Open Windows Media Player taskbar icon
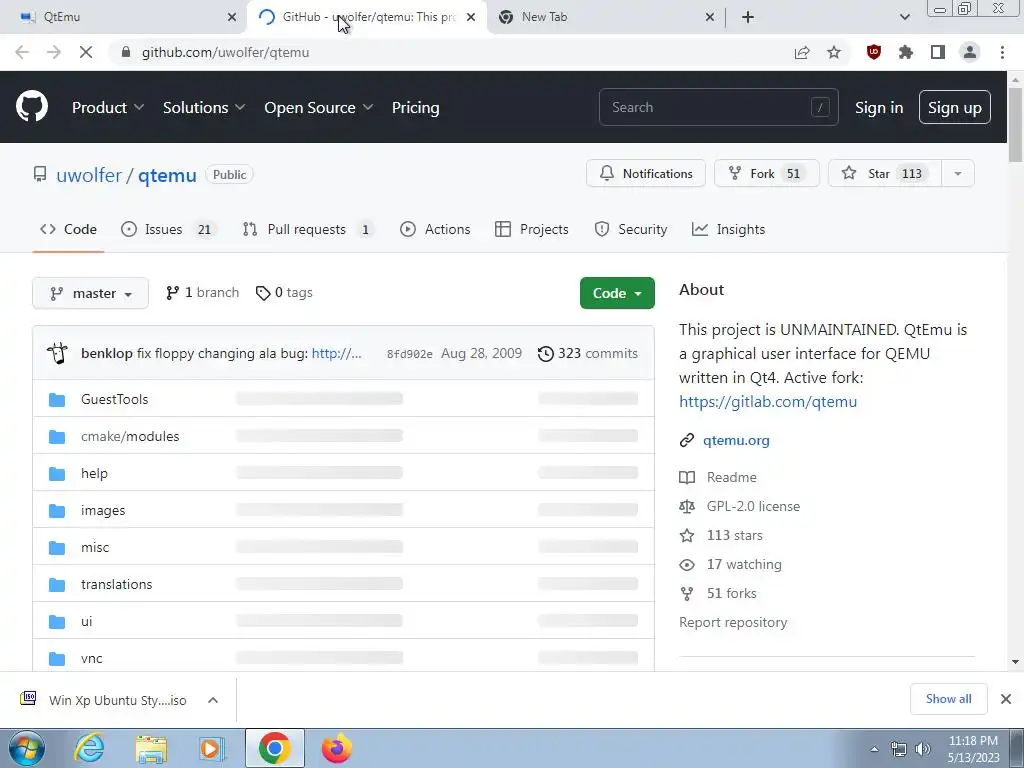 (x=212, y=748)
